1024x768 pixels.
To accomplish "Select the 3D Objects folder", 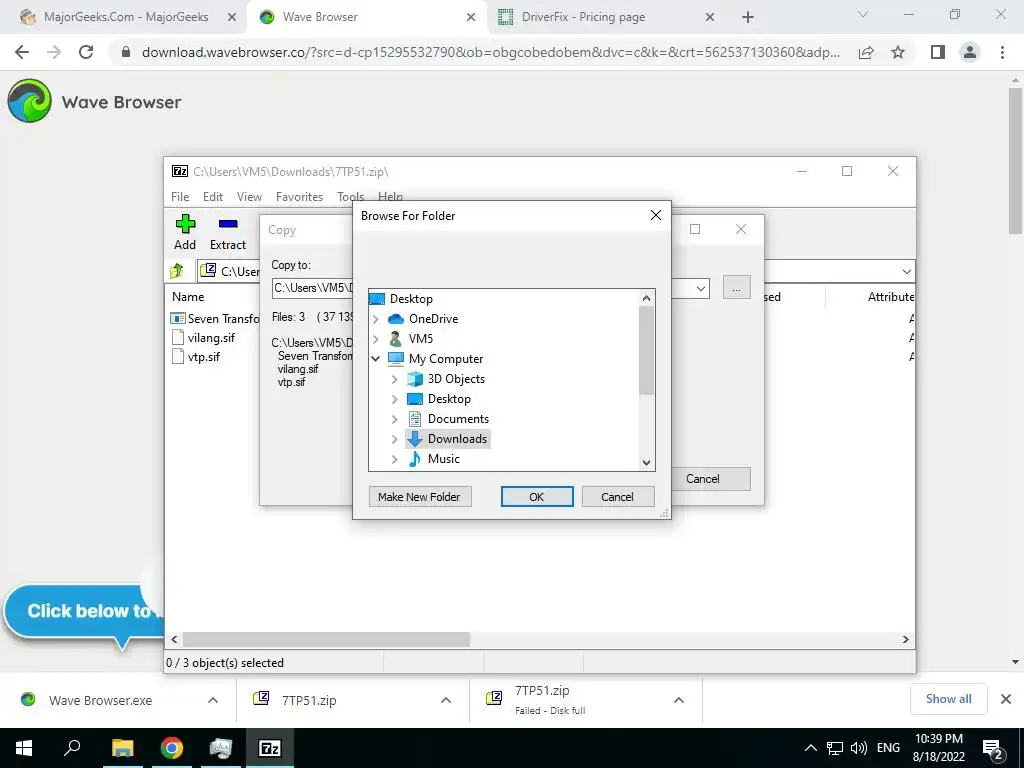I will (456, 379).
